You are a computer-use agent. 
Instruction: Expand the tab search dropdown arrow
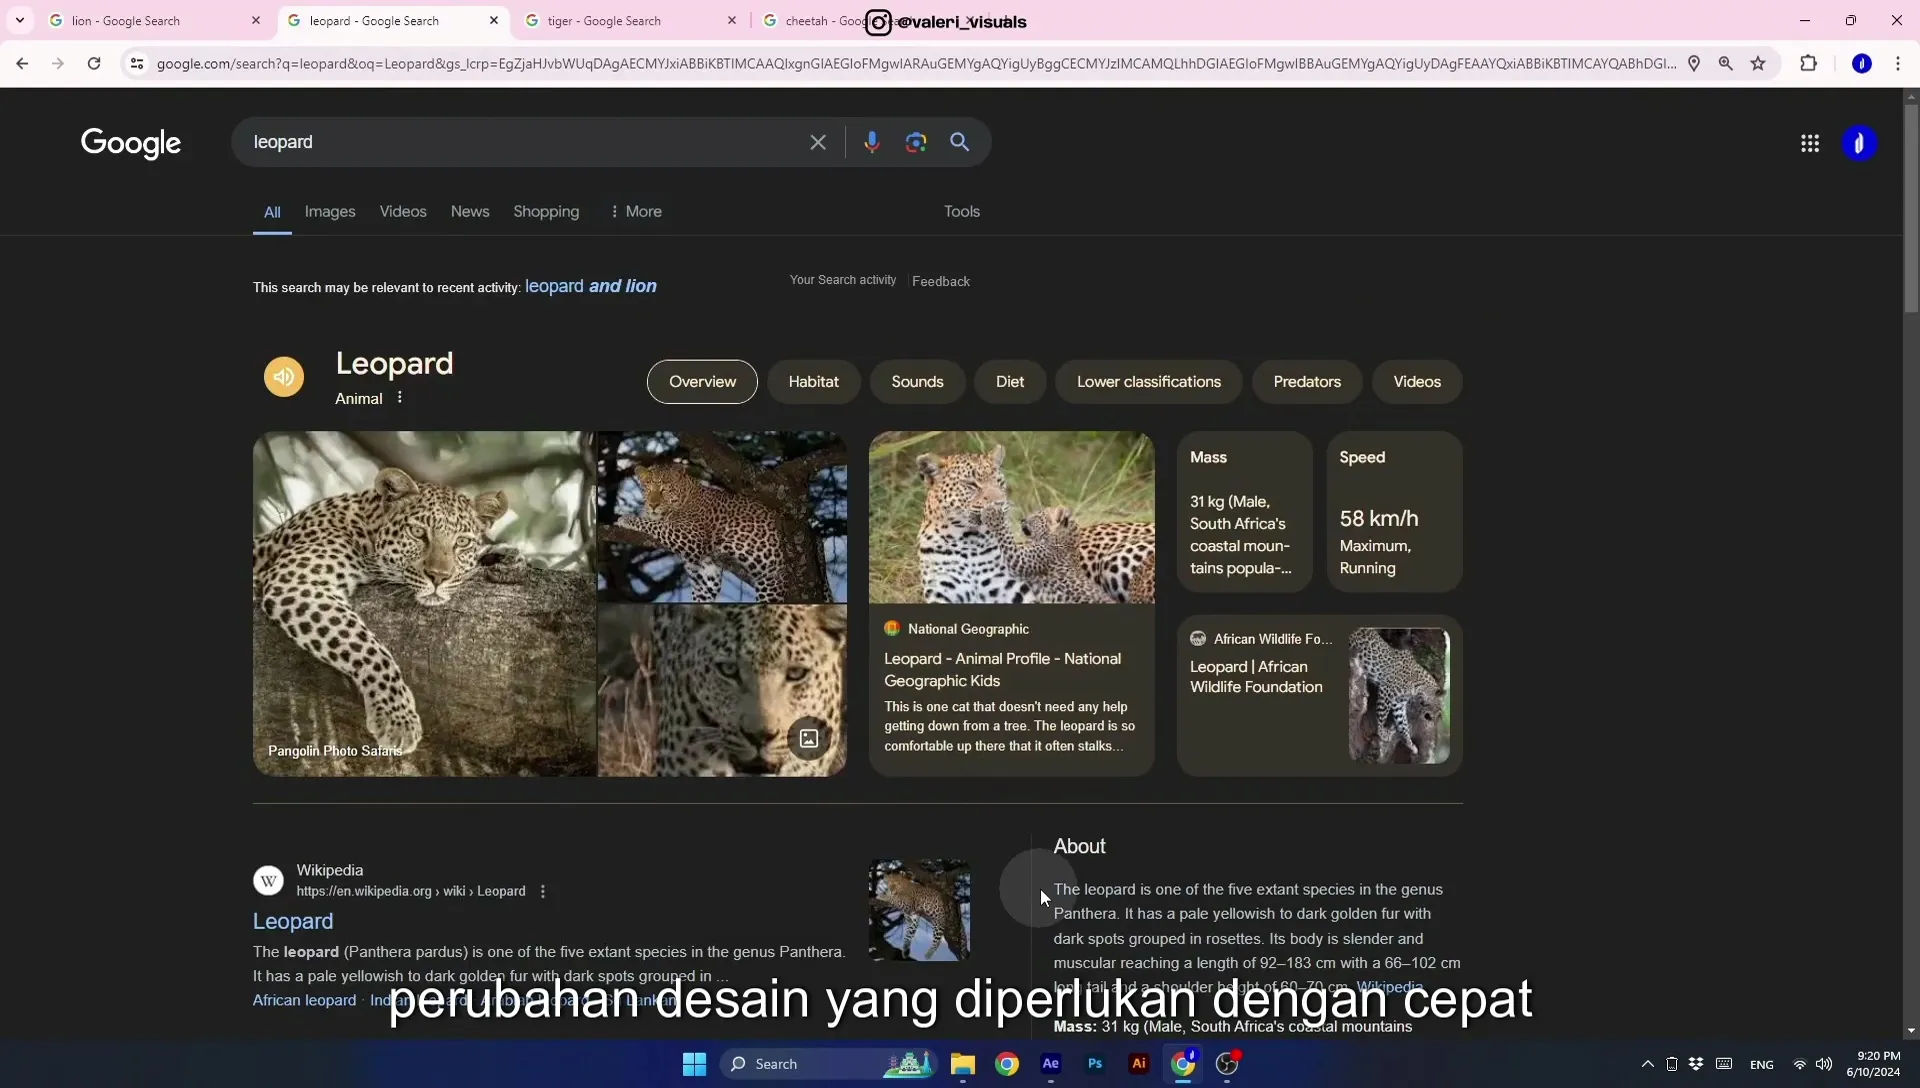(x=20, y=20)
